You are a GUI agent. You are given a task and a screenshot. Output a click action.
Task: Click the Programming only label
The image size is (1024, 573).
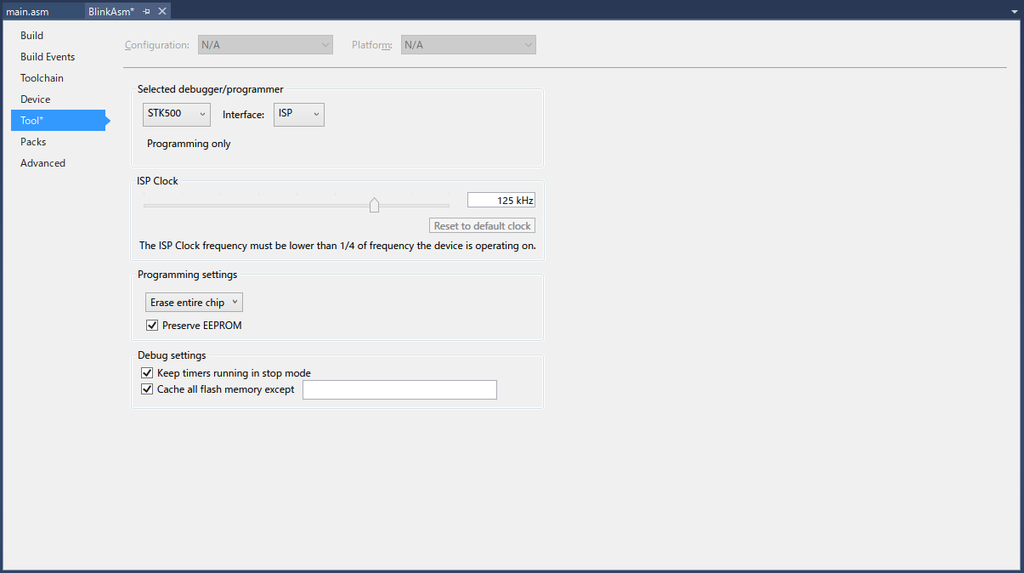[x=189, y=144]
